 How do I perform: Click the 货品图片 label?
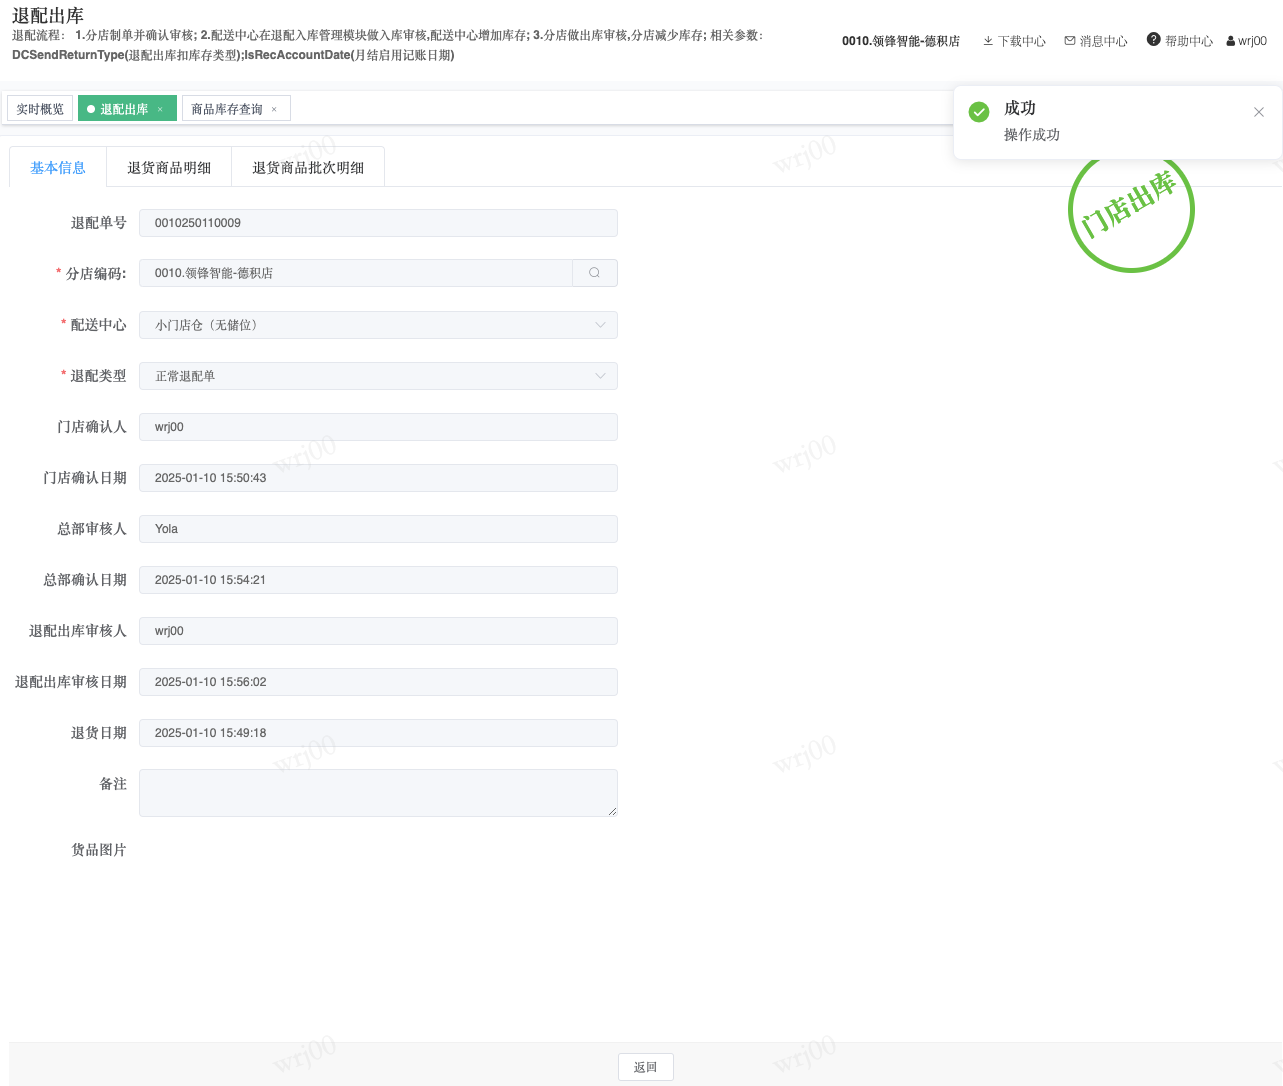coord(99,850)
